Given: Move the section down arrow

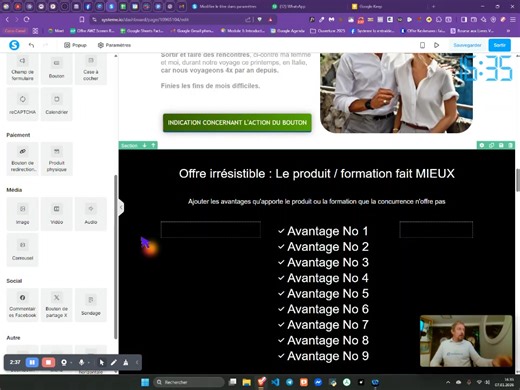Looking at the screenshot, I should click(145, 145).
